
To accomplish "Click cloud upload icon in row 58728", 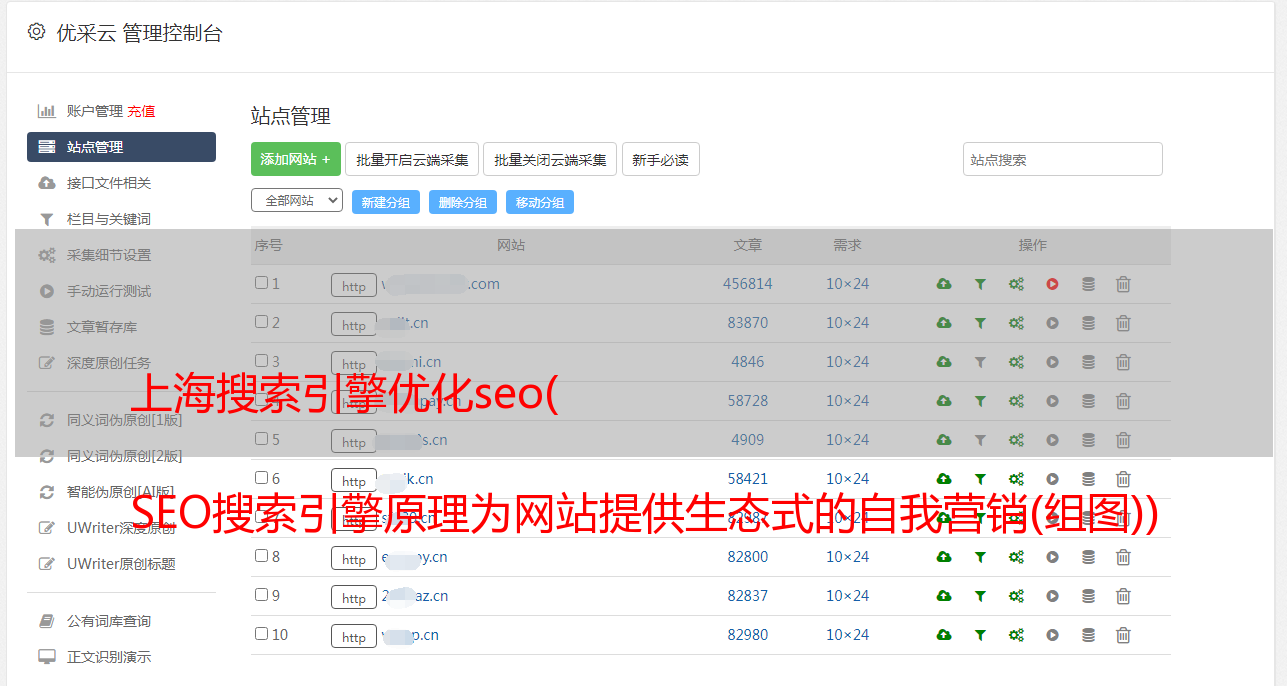I will pyautogui.click(x=944, y=401).
